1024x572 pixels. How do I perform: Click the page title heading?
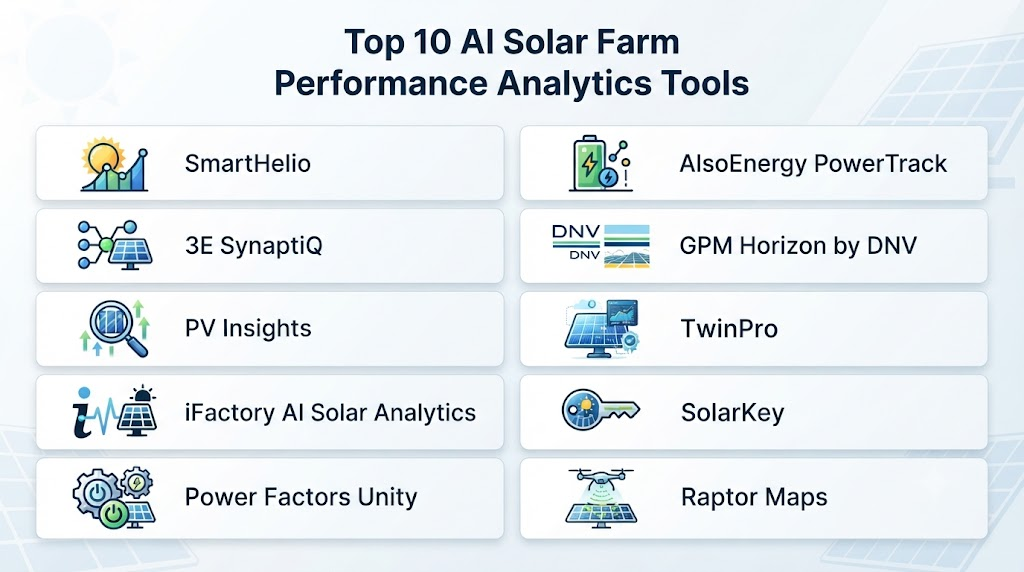click(511, 63)
